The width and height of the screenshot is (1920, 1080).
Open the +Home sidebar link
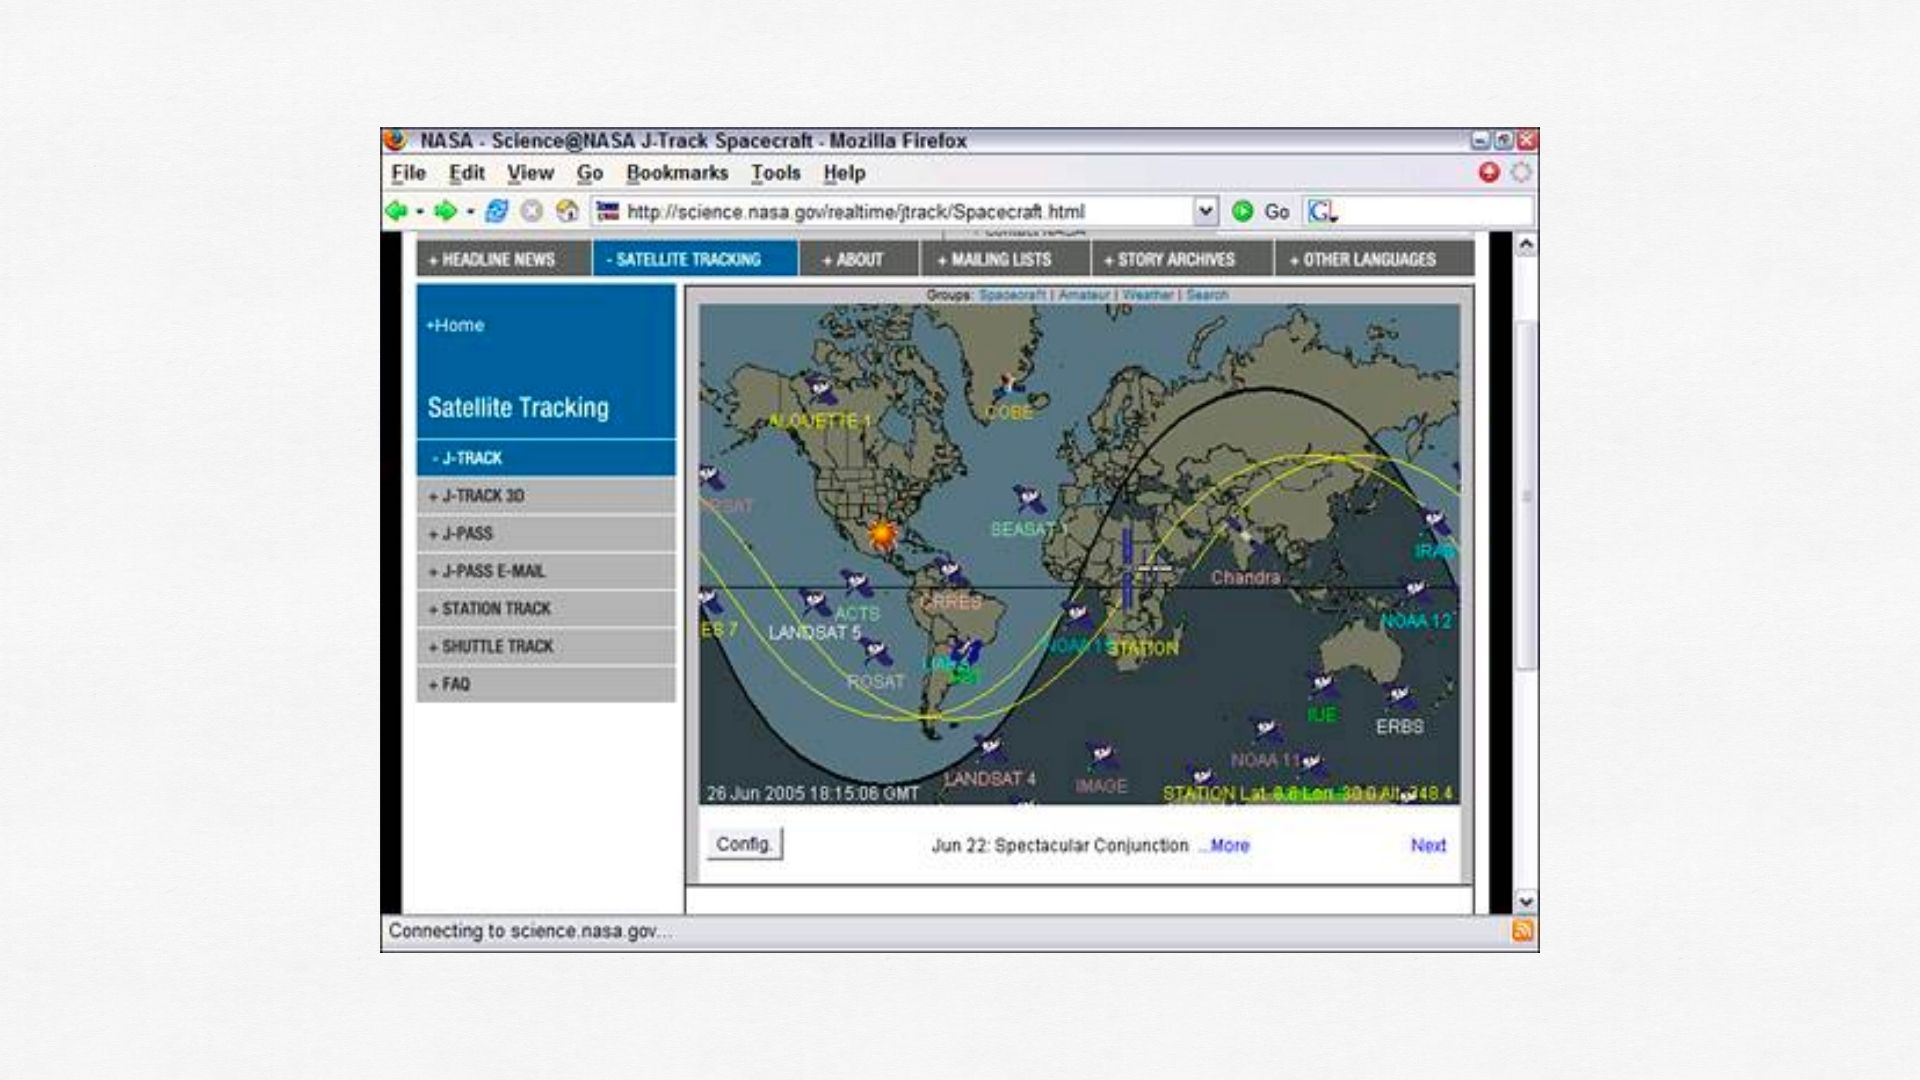coord(455,325)
